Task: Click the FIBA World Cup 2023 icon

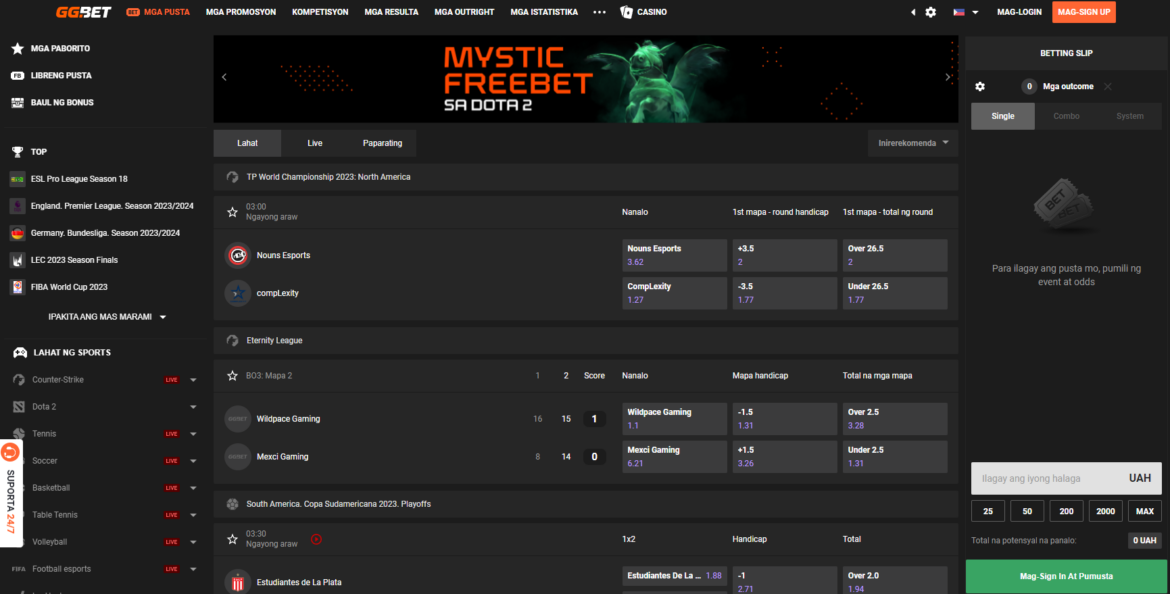Action: click(17, 287)
